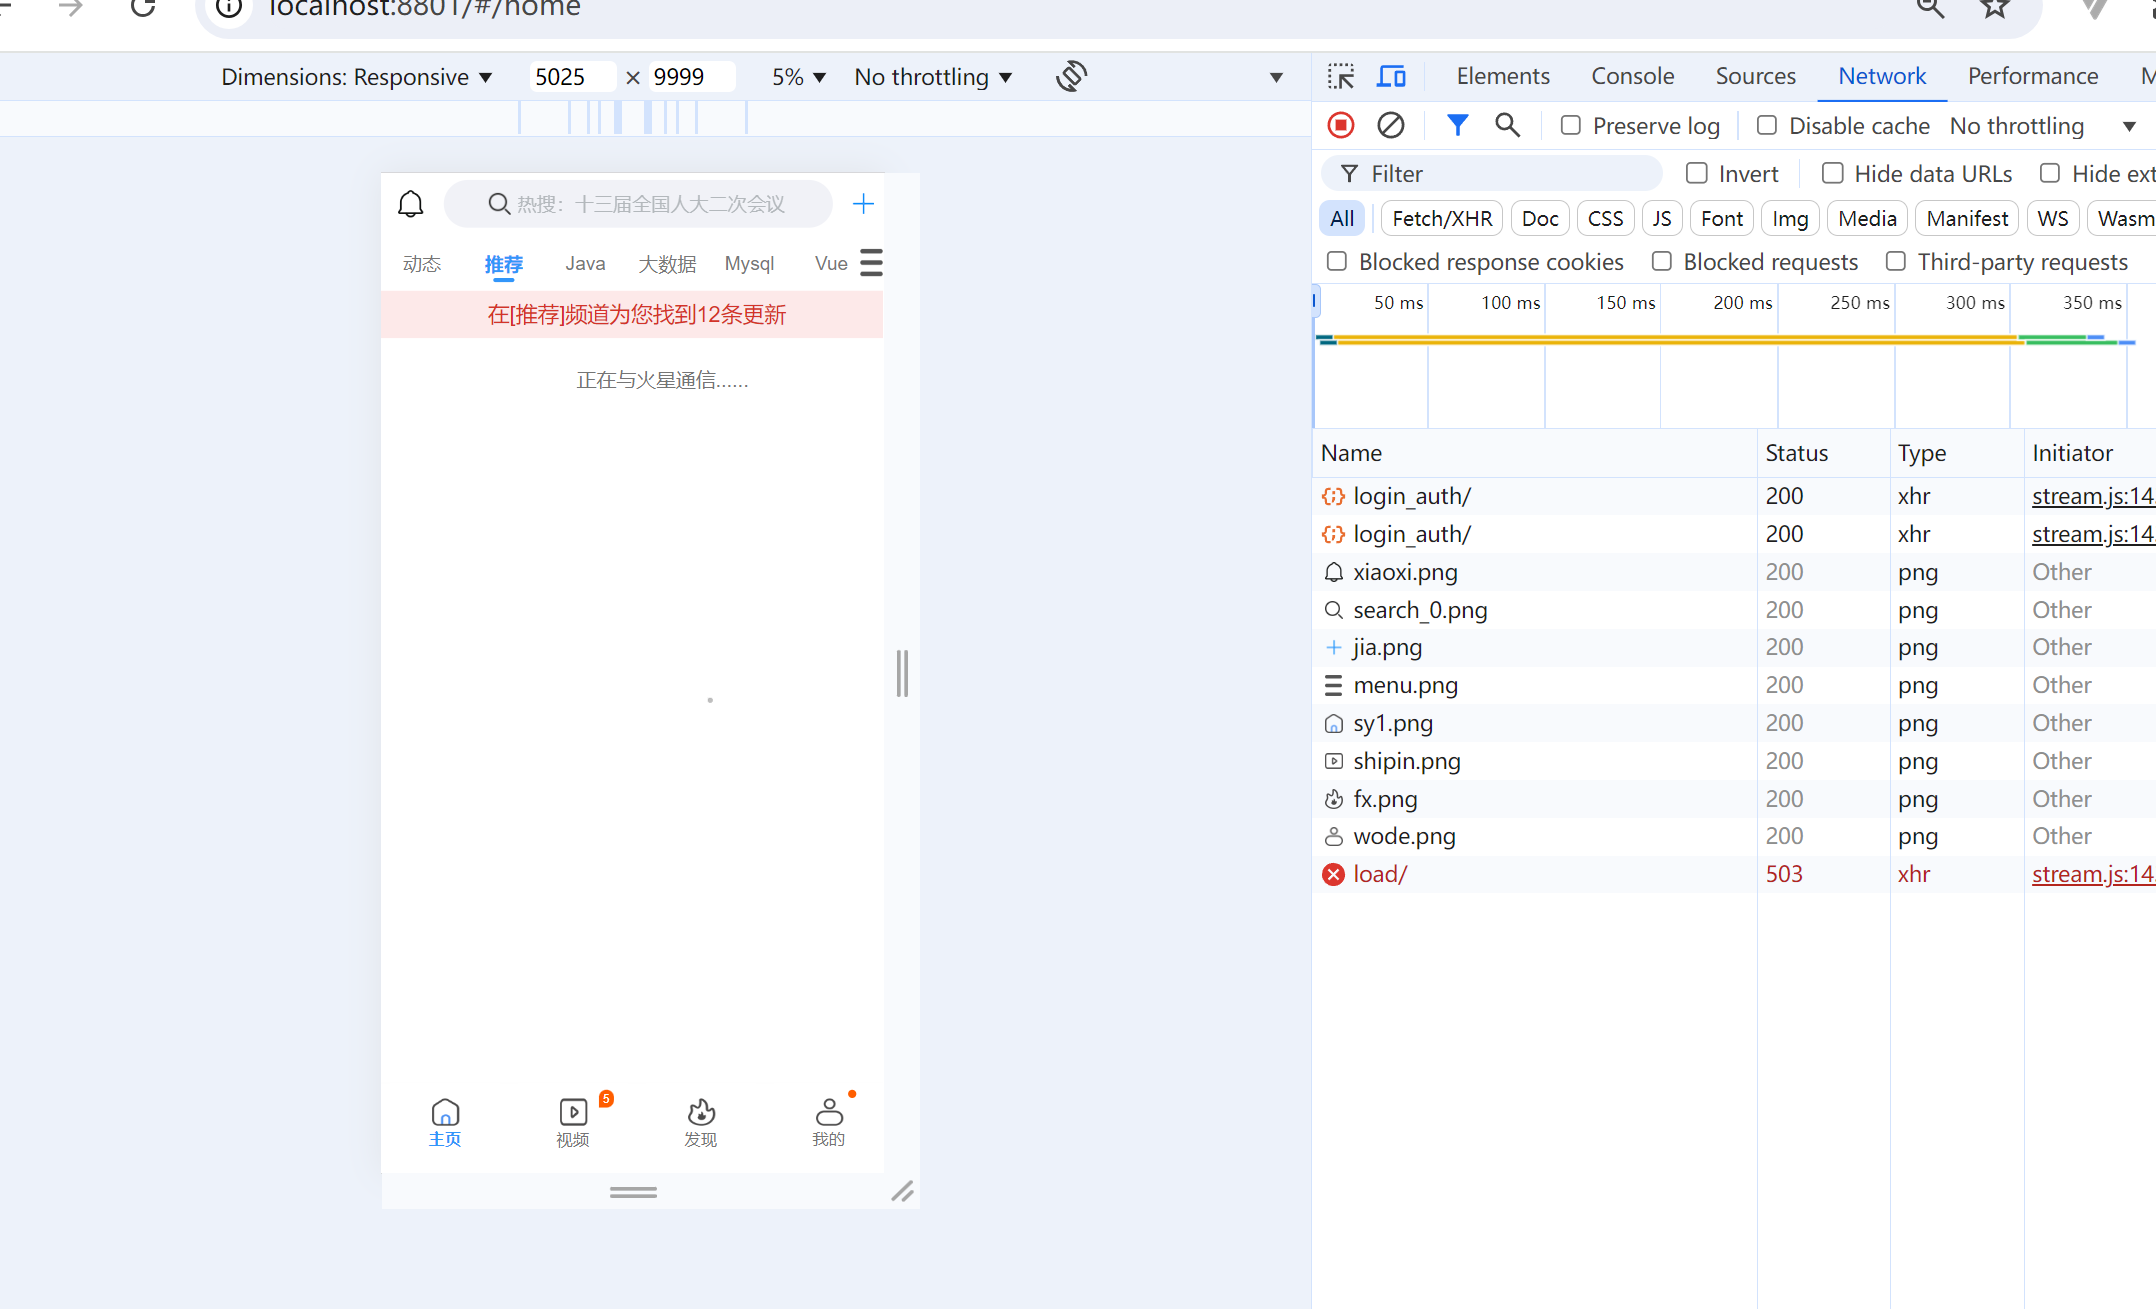Open the 5% zoom level dropdown
The width and height of the screenshot is (2156, 1309).
(x=798, y=76)
